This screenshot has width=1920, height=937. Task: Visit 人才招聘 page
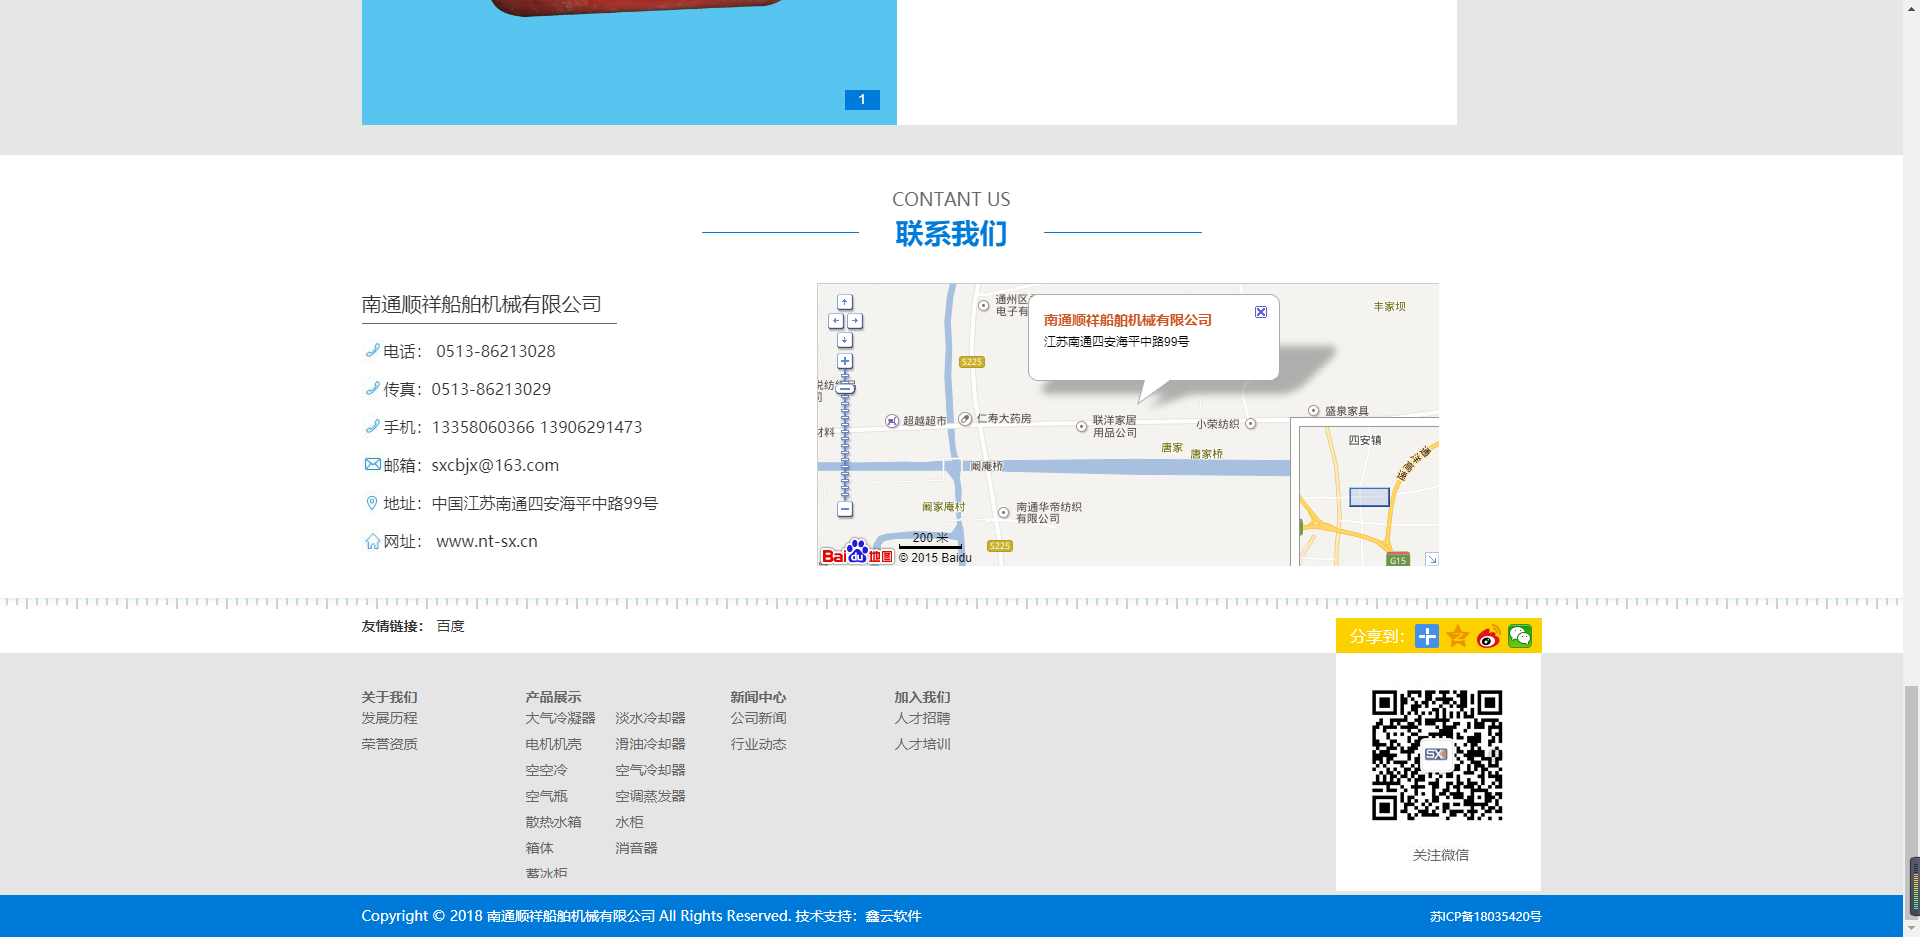922,718
